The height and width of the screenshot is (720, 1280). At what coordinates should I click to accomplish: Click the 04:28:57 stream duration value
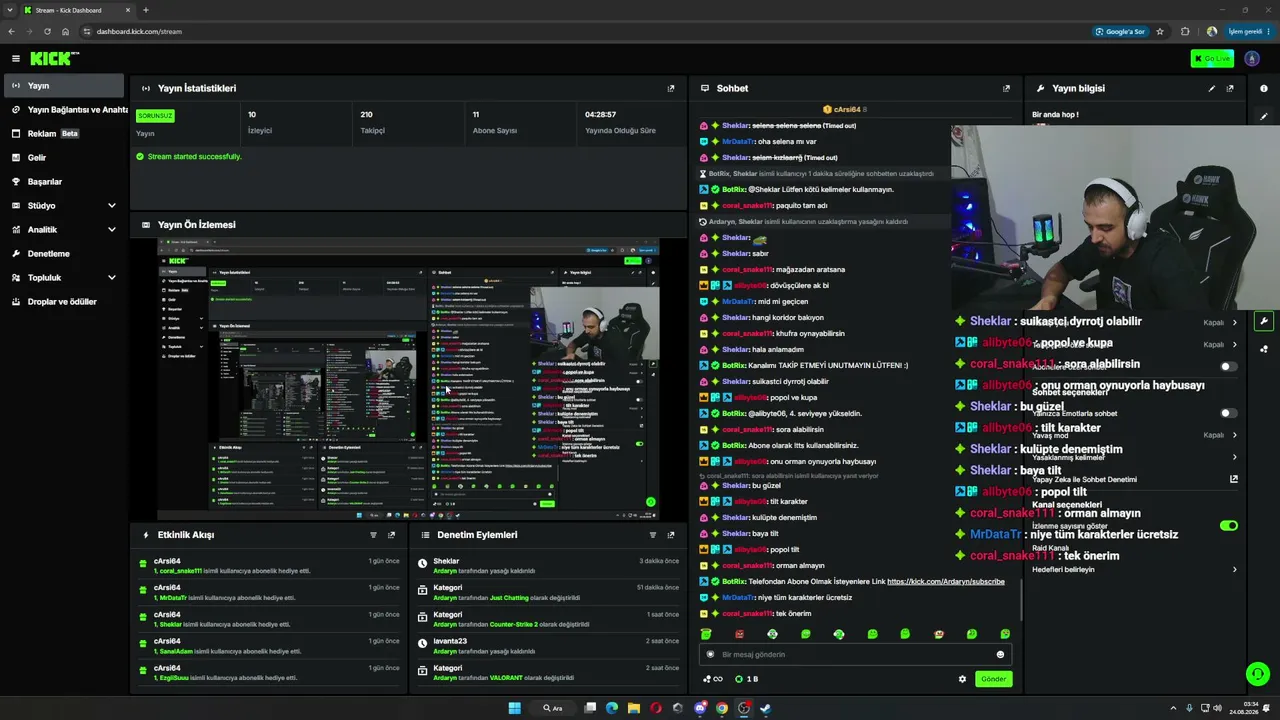[600, 115]
